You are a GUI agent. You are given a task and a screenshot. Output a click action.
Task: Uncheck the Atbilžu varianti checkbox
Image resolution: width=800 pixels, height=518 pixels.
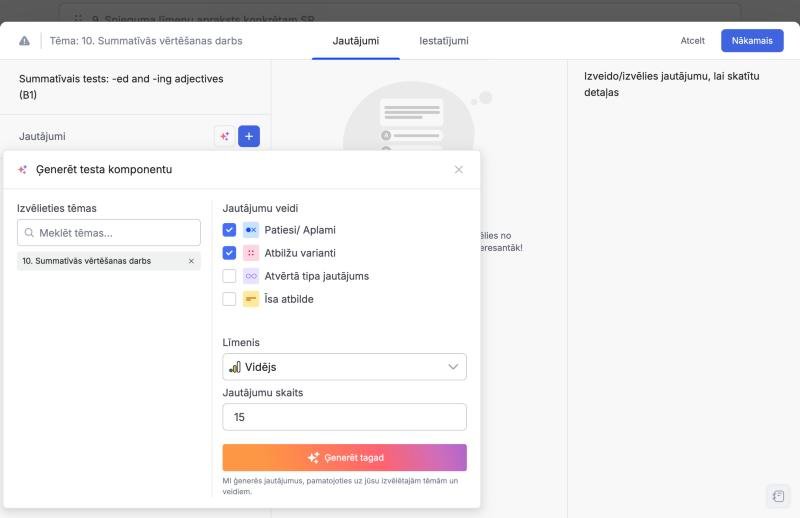coord(229,253)
